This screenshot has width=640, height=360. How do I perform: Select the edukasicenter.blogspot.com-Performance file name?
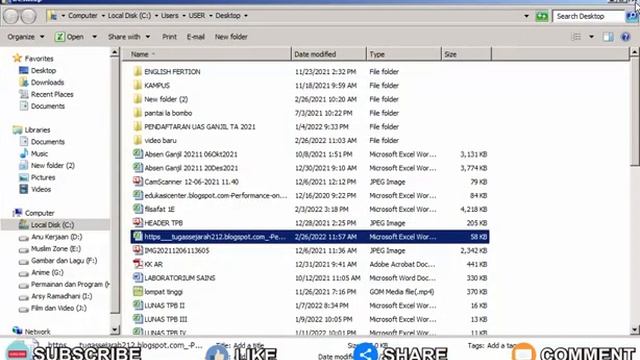216,196
